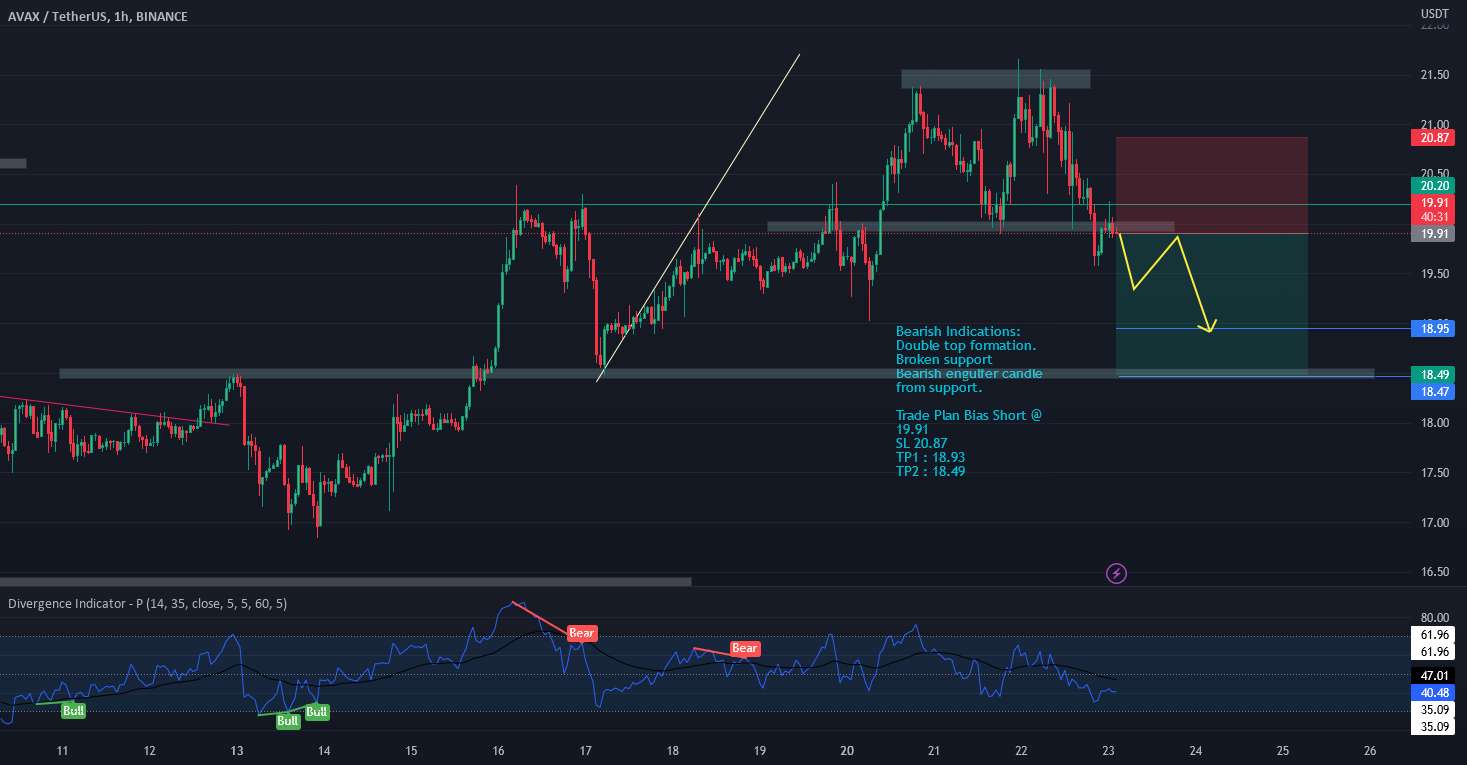Image resolution: width=1467 pixels, height=765 pixels.
Task: Click the 80.00 indicator axis tick
Action: 1434,617
